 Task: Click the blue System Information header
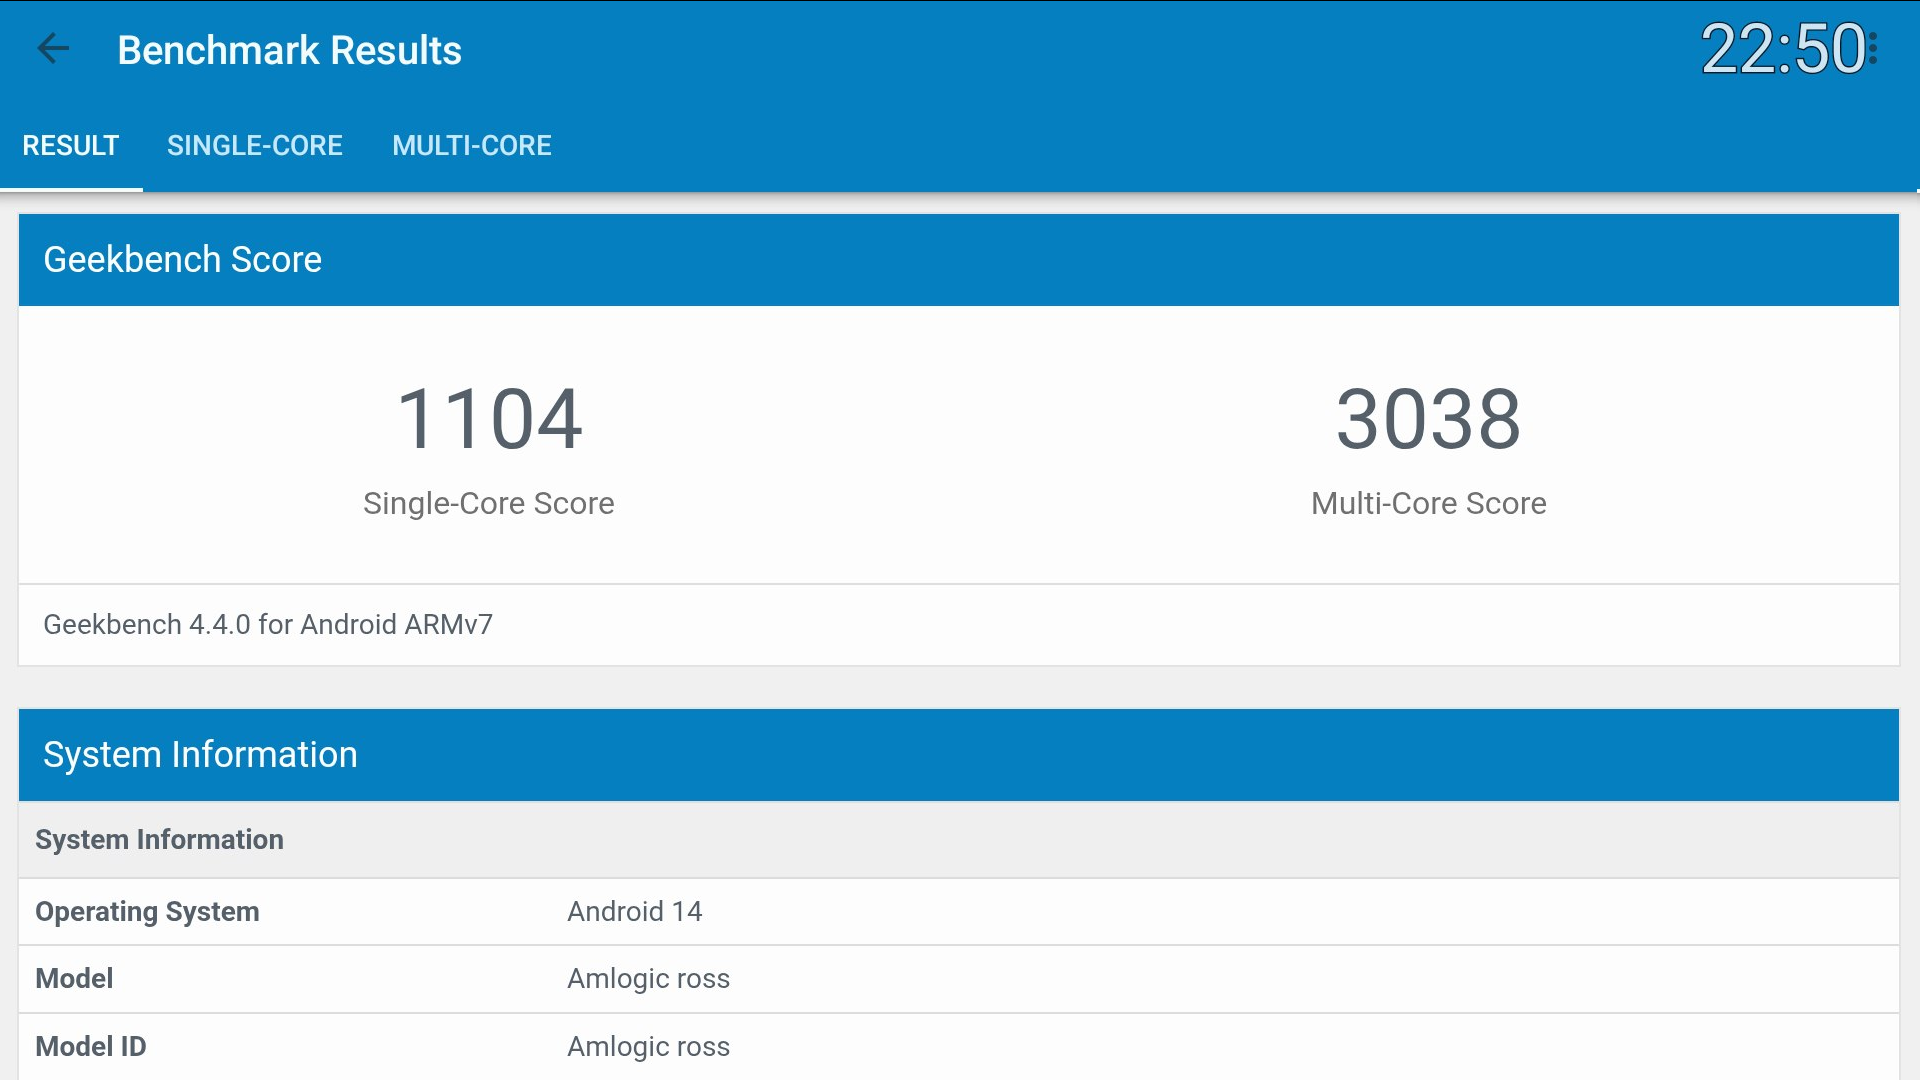click(x=200, y=755)
